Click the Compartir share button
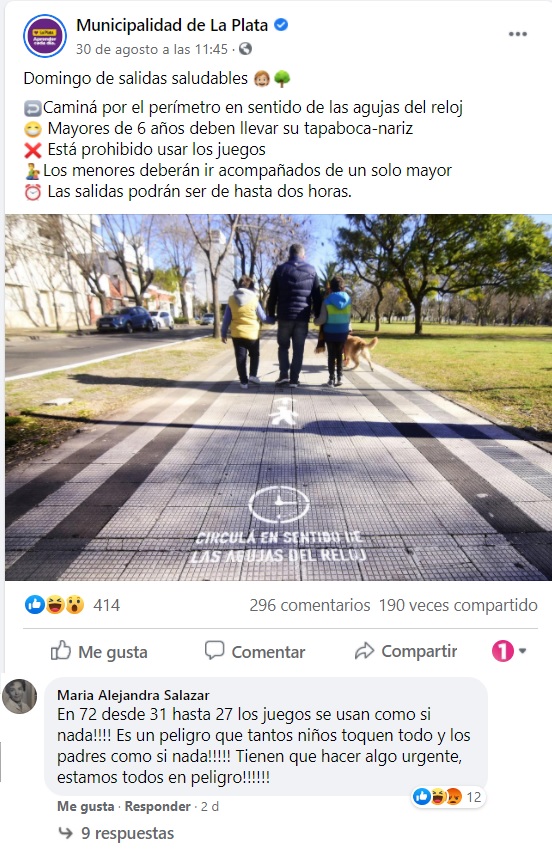This screenshot has height=857, width=552. pos(406,651)
